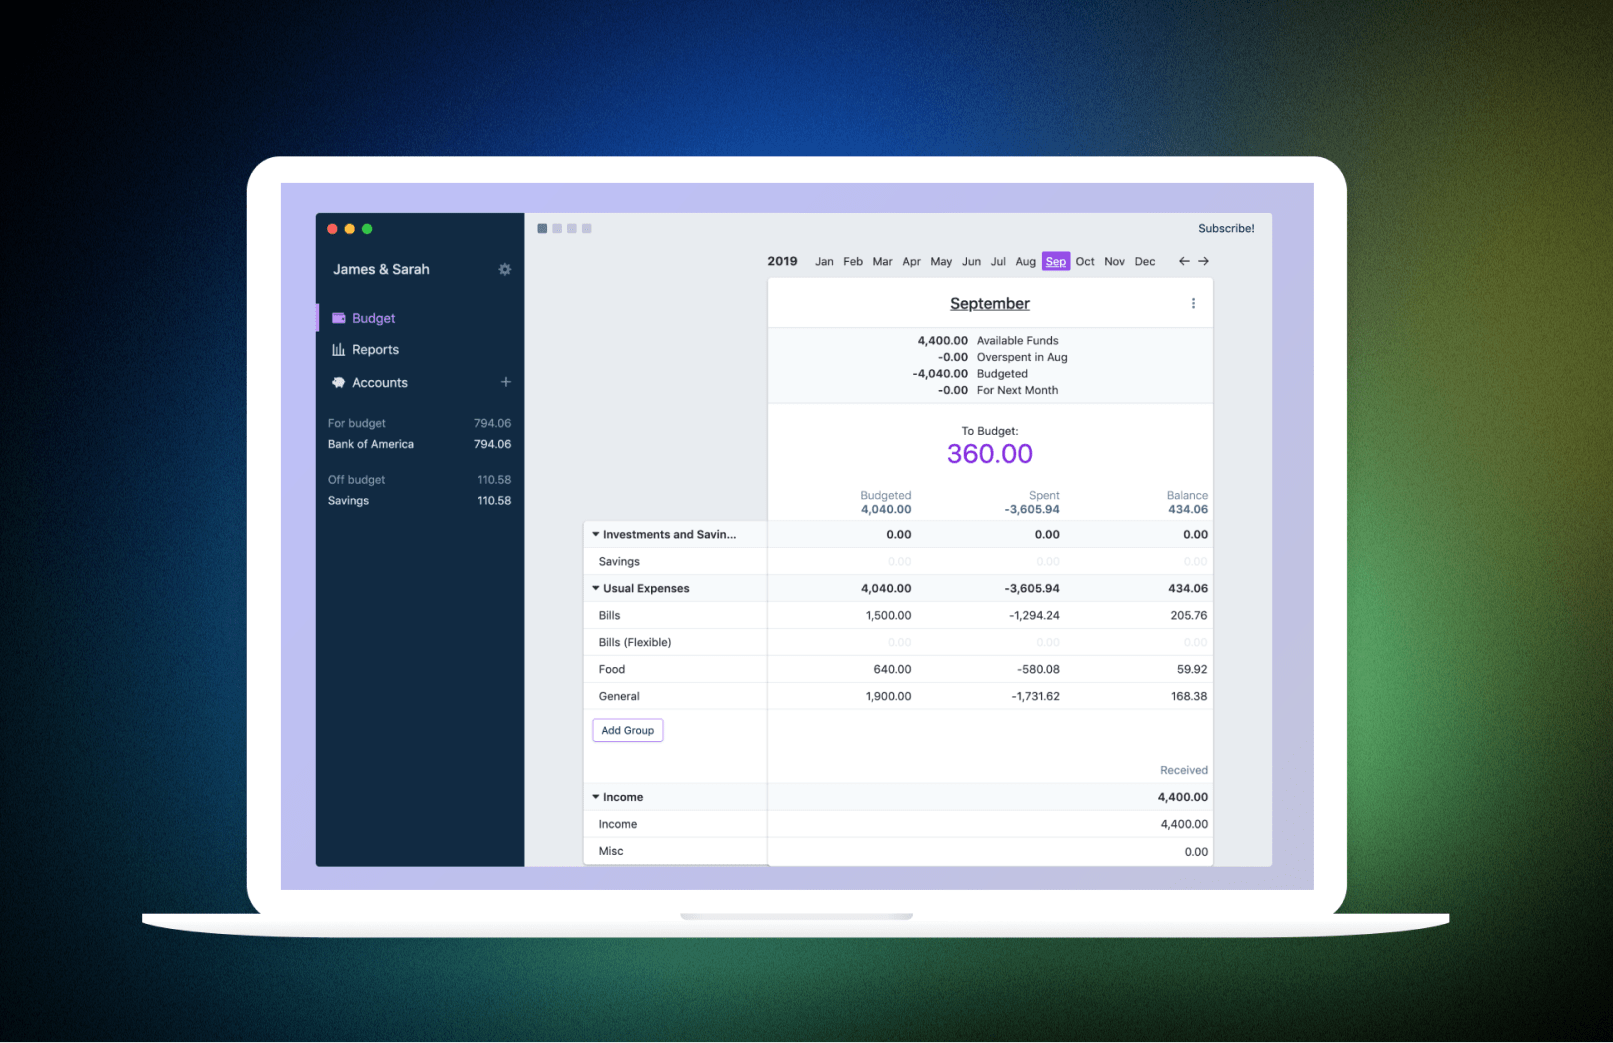Switch to Apr month
Screen dimensions: 1613x1043
[x=911, y=262]
